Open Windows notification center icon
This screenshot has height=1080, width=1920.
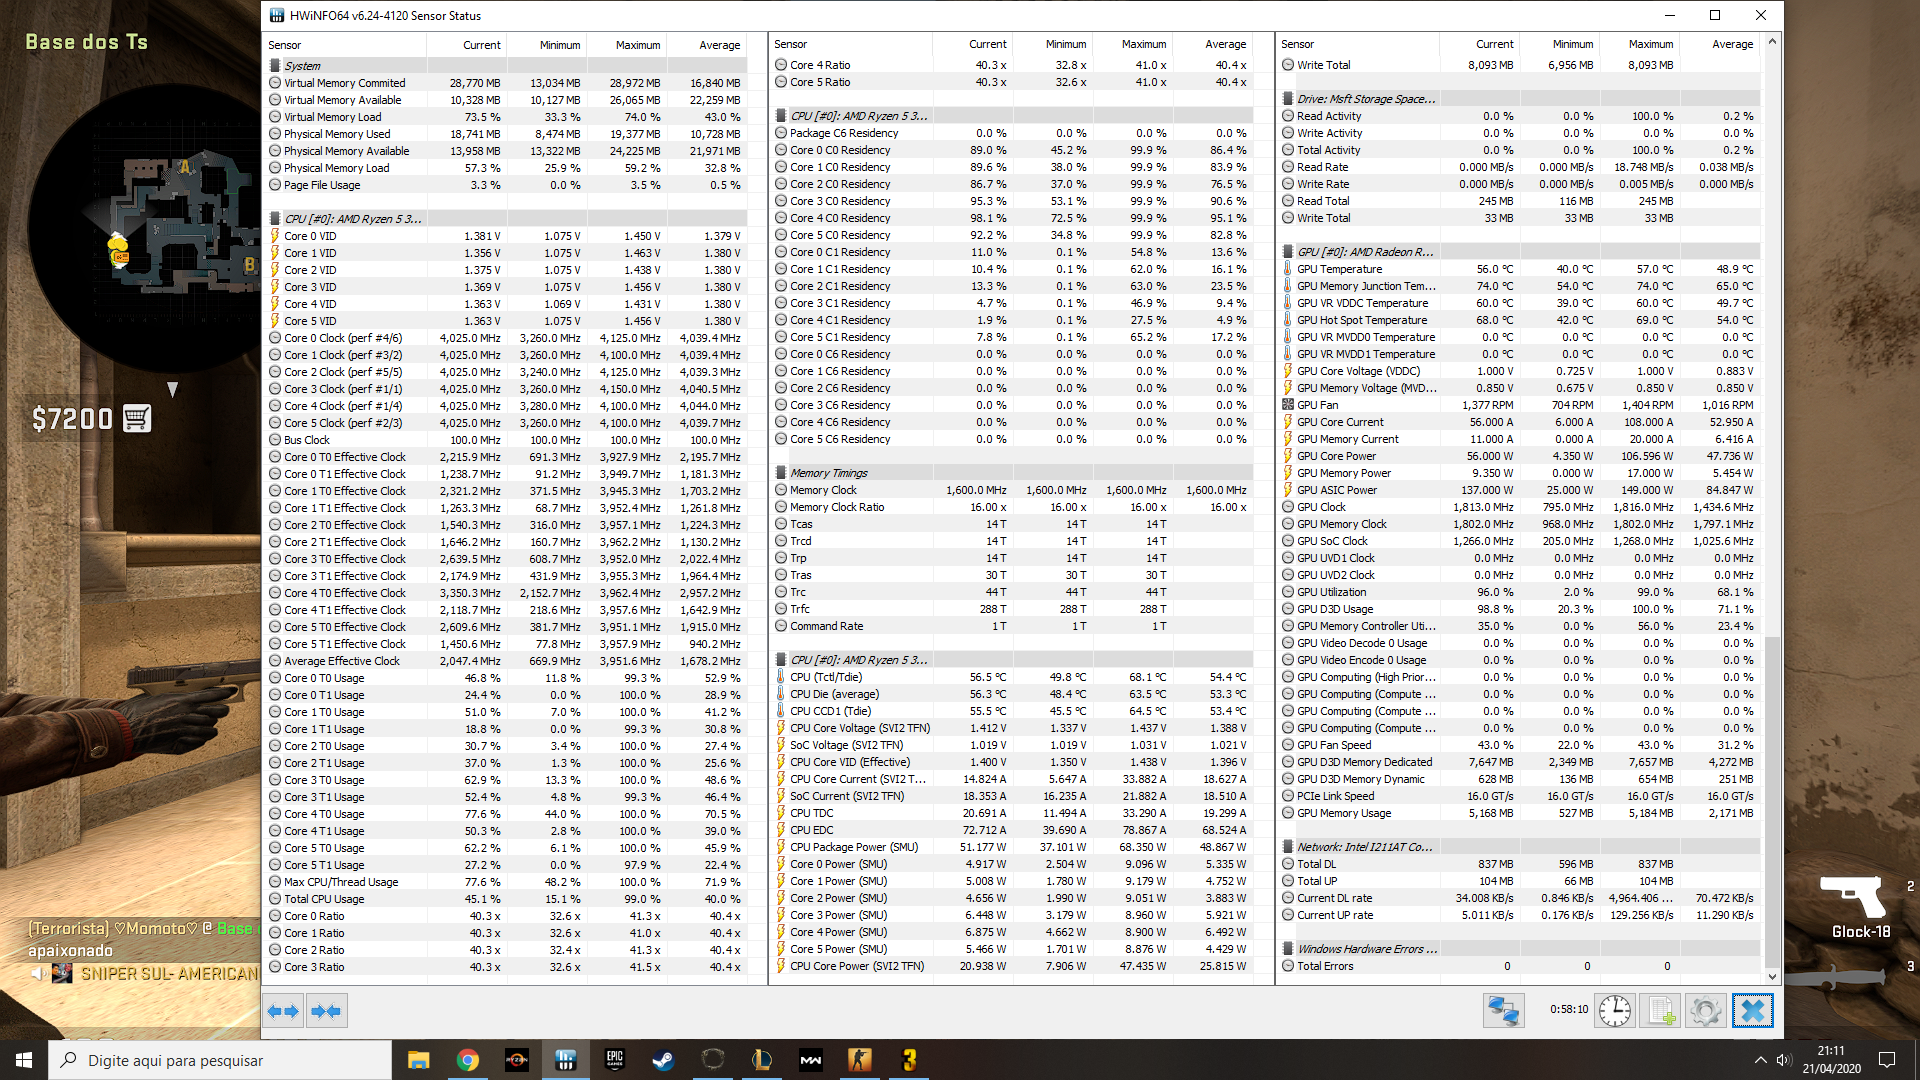coord(1887,1060)
